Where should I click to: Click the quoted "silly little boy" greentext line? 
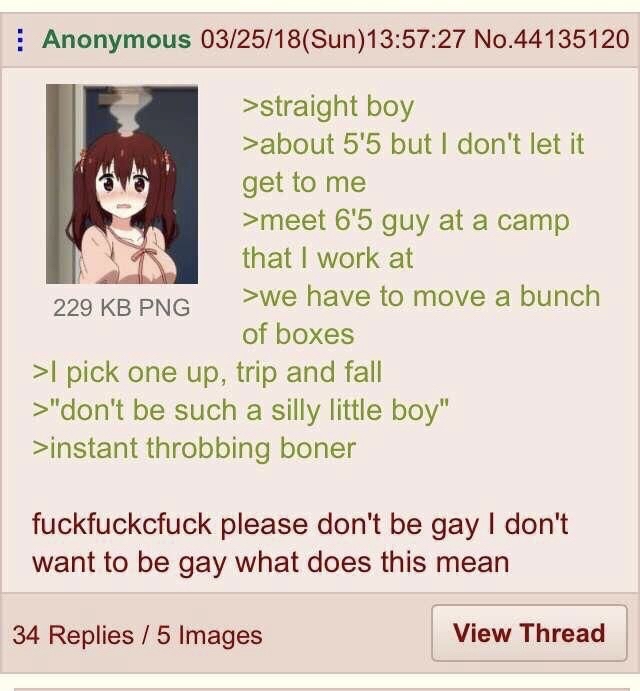tap(241, 411)
